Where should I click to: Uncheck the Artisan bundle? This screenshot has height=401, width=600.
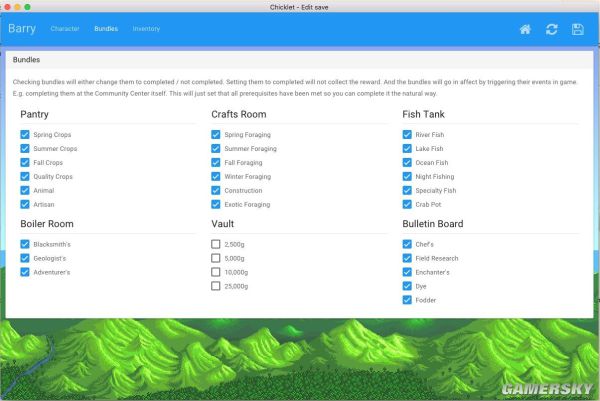pyautogui.click(x=25, y=204)
